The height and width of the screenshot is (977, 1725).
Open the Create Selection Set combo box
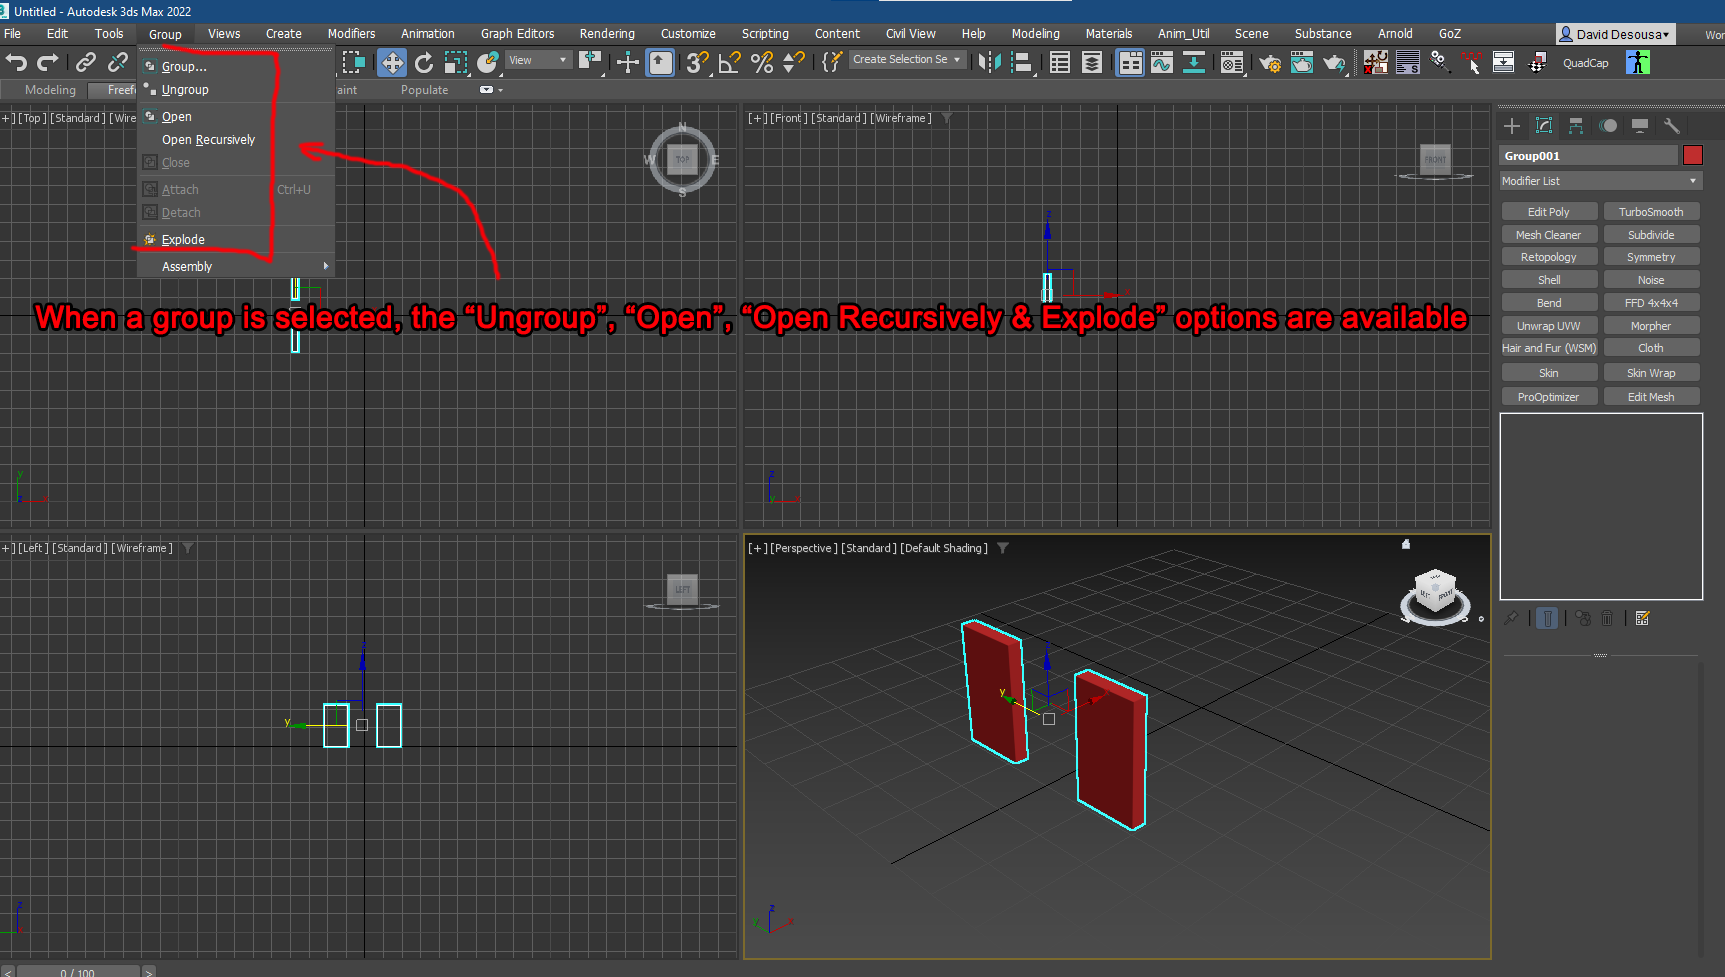click(906, 59)
